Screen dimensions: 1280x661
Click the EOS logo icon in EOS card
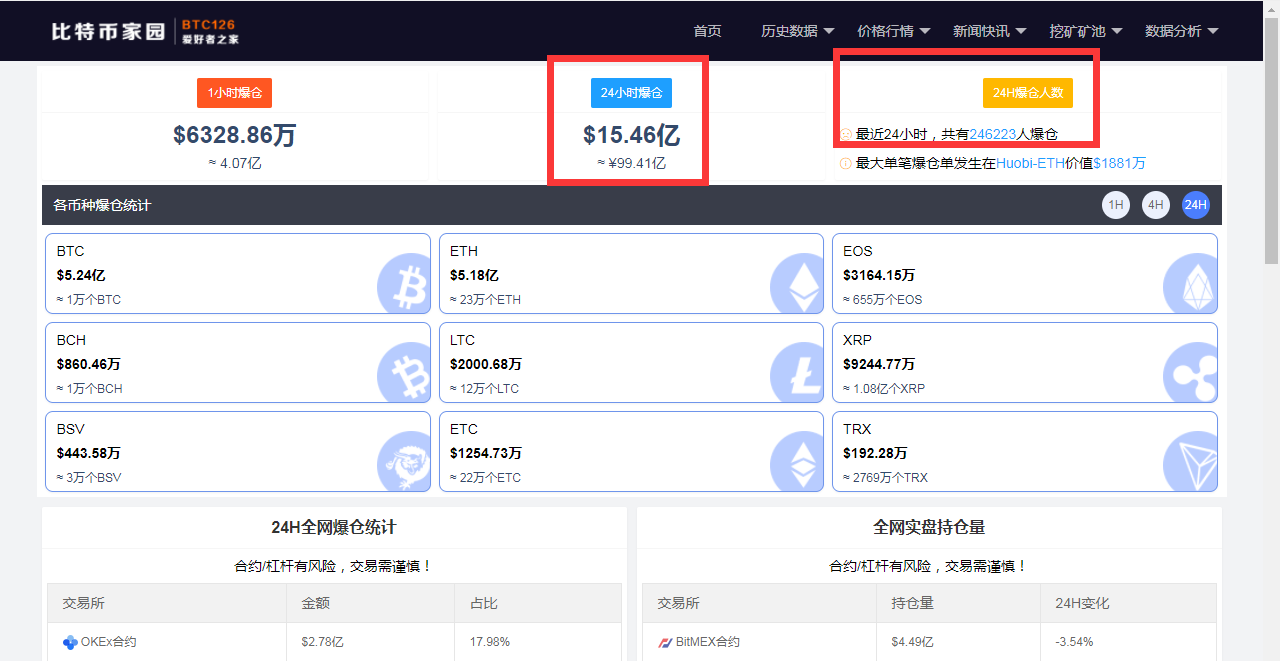[x=1191, y=283]
